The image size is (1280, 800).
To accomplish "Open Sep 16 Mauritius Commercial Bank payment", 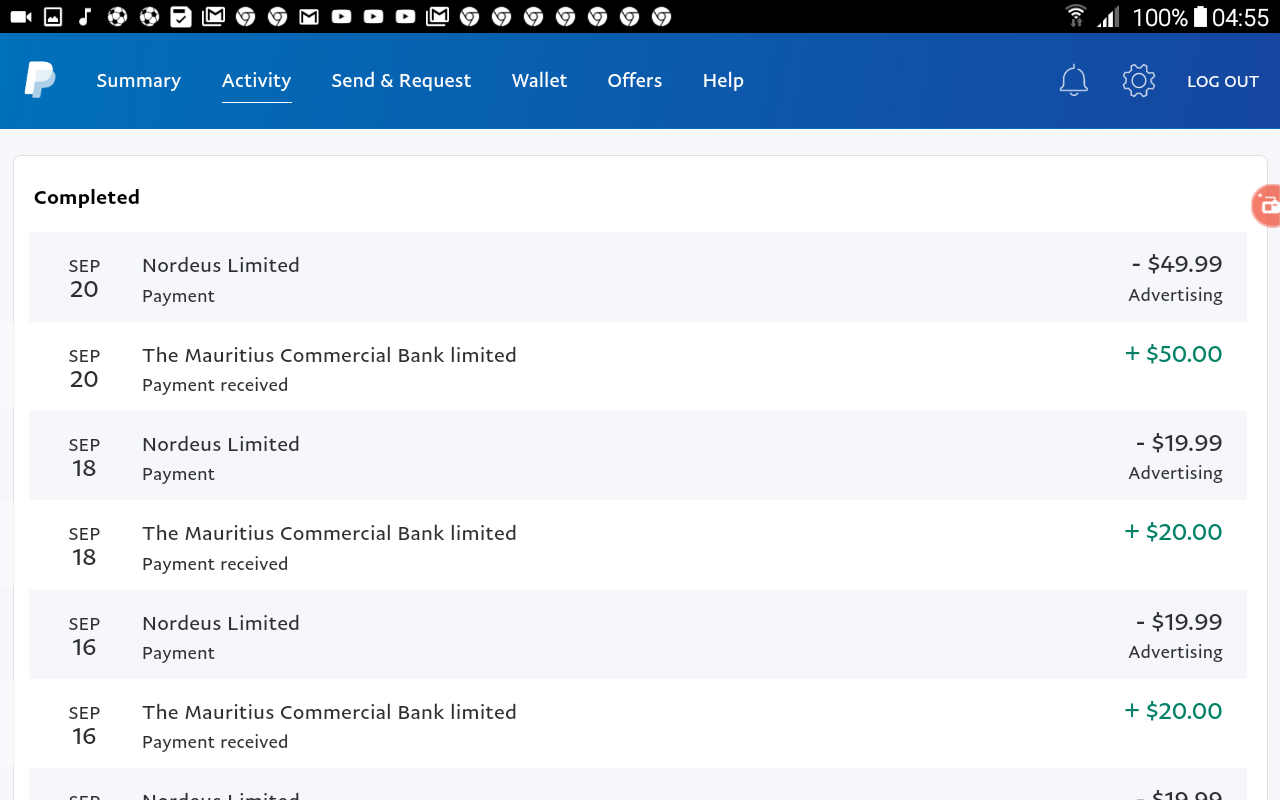I will click(638, 723).
